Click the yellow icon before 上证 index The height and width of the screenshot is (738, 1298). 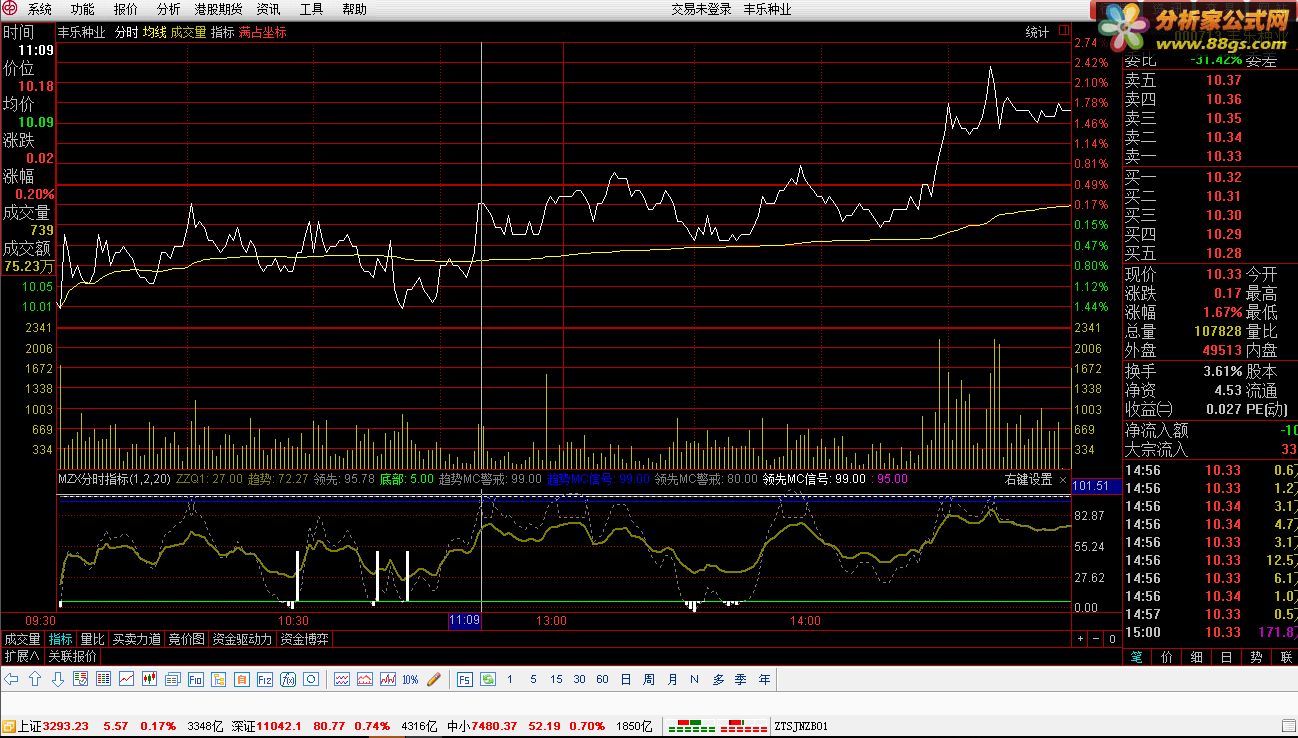(10, 726)
